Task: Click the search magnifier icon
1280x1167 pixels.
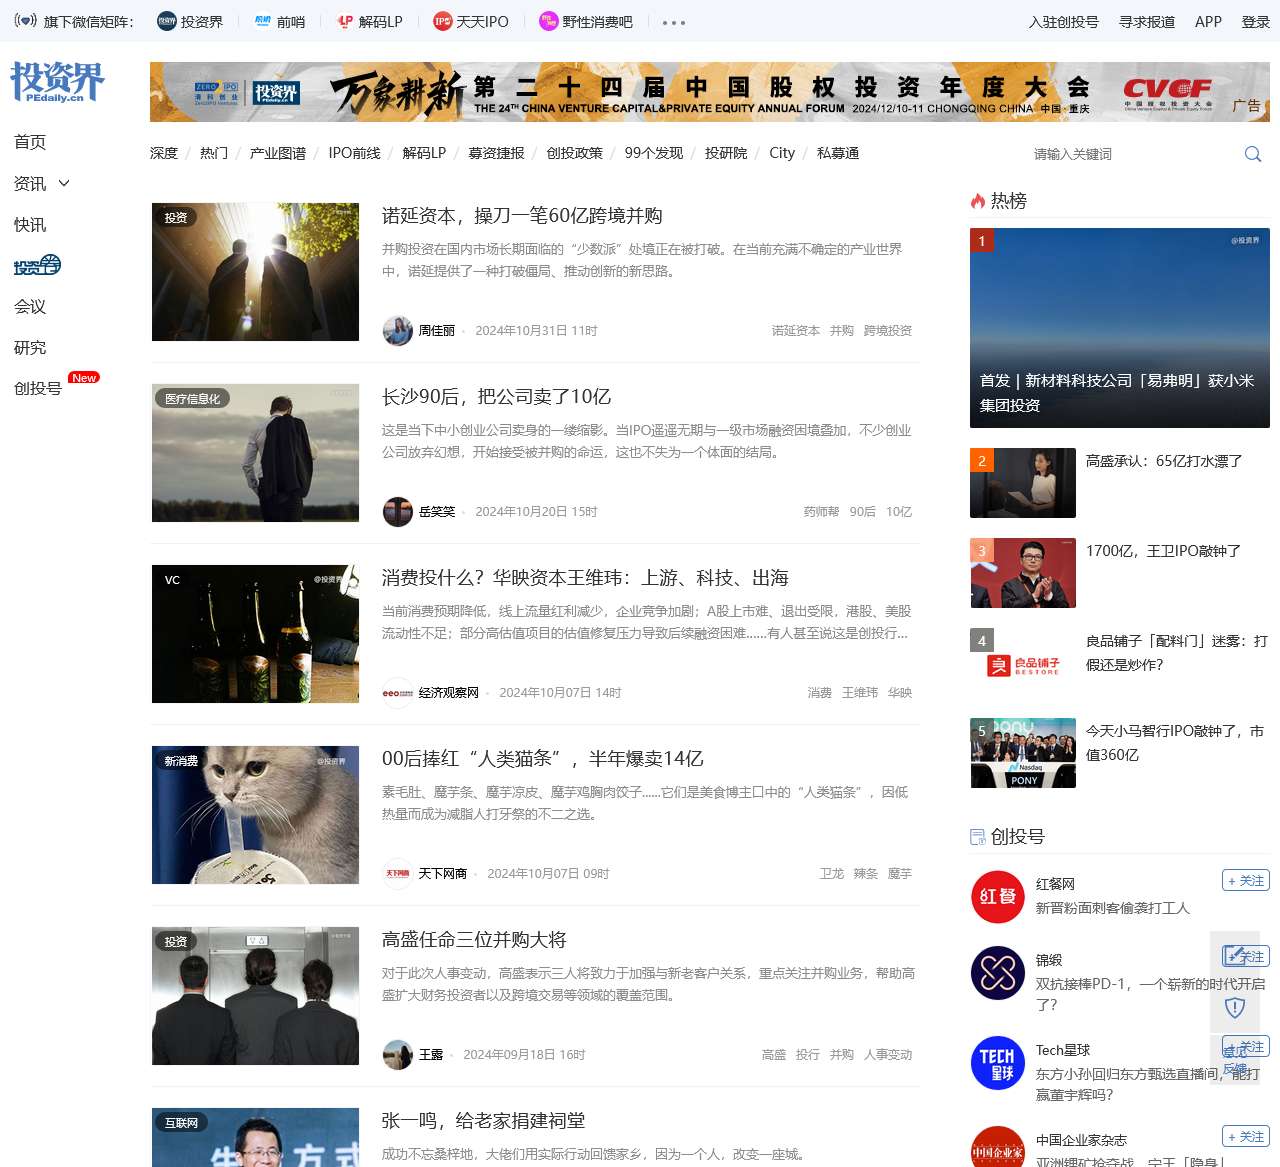Action: pyautogui.click(x=1252, y=154)
